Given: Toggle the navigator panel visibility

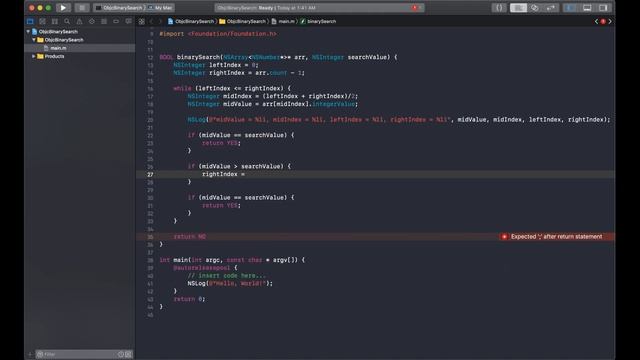Looking at the screenshot, I should pos(570,8).
